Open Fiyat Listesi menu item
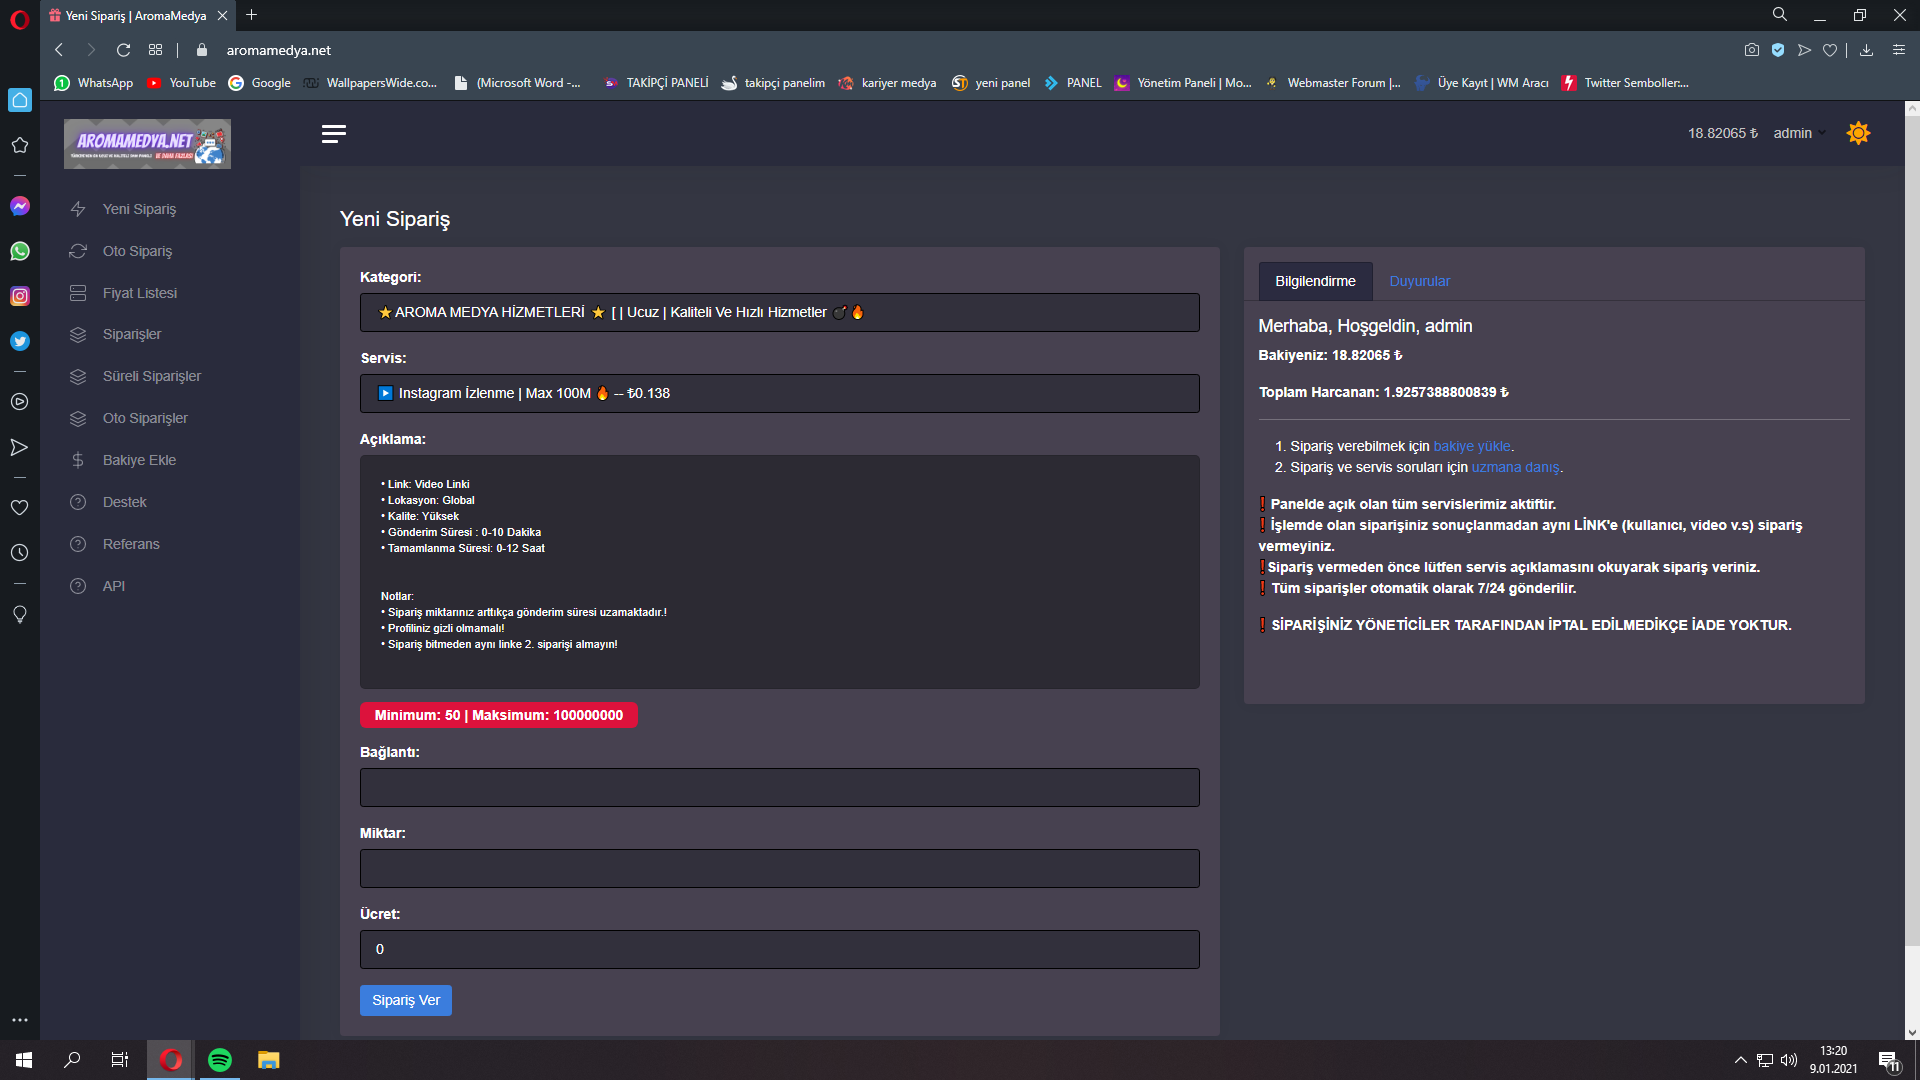1920x1080 pixels. pyautogui.click(x=139, y=293)
